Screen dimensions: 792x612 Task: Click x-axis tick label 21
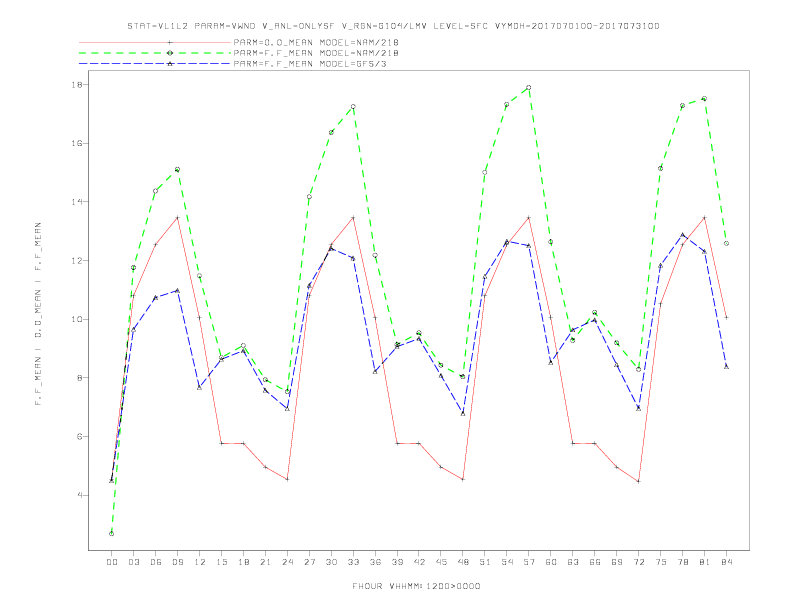click(265, 562)
